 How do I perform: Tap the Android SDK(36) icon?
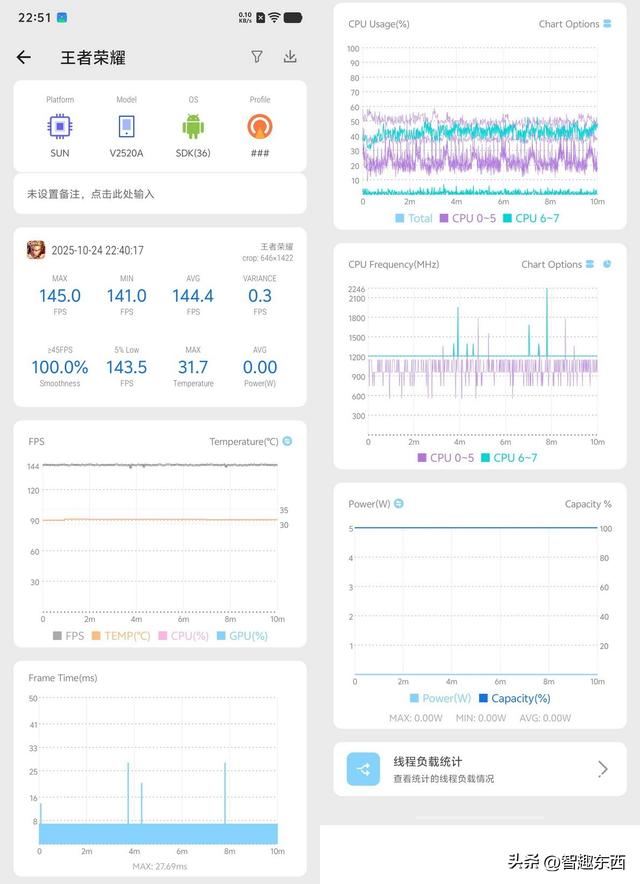pos(193,126)
